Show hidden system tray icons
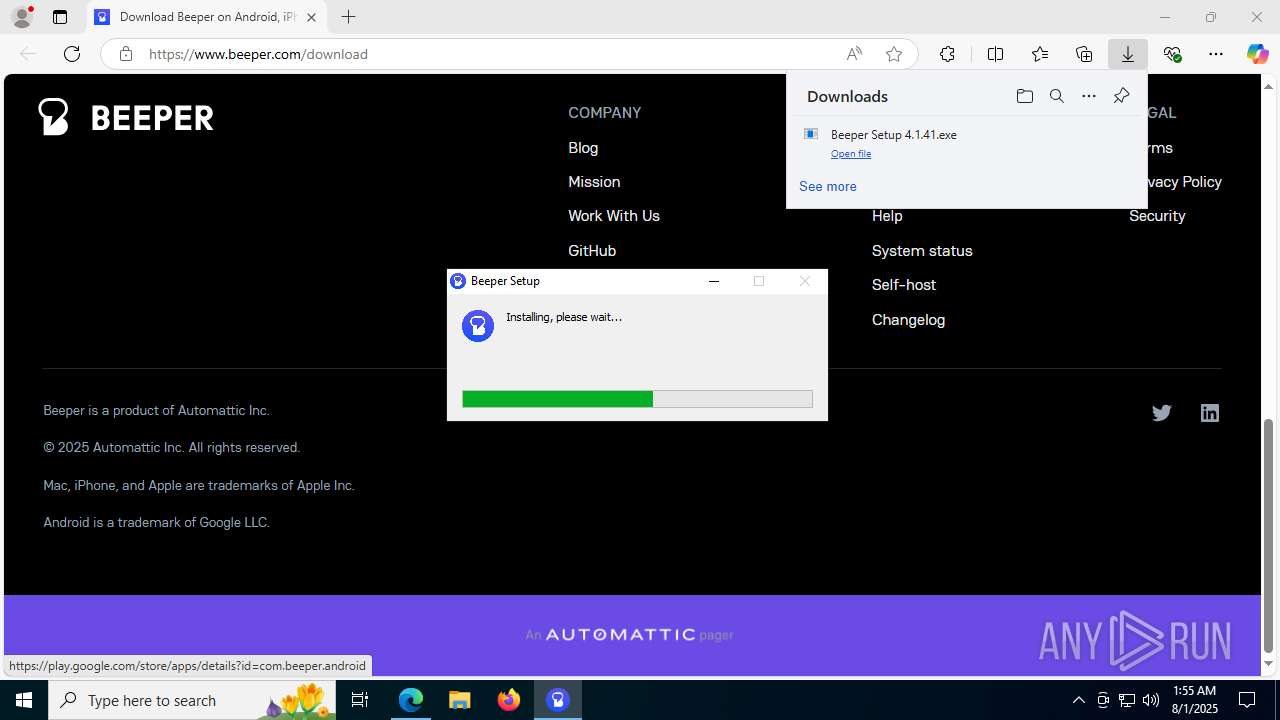This screenshot has width=1280, height=720. click(x=1078, y=700)
